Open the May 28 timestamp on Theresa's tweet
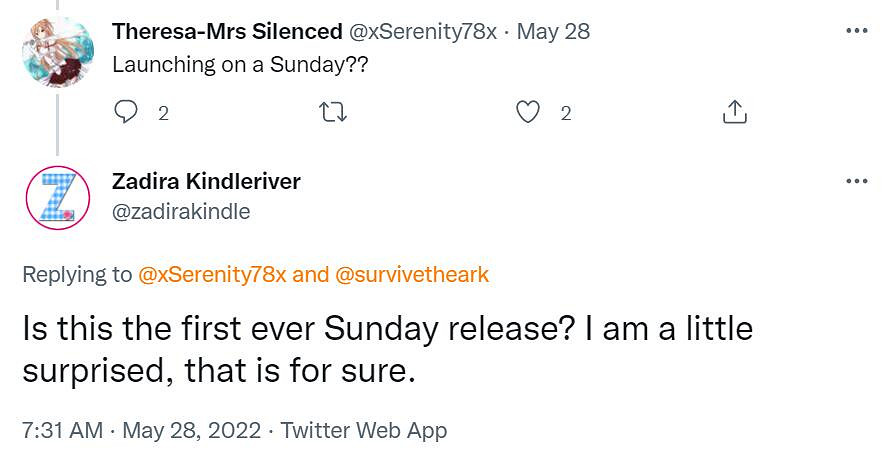Screen dimensions: 894x466 pos(553,31)
